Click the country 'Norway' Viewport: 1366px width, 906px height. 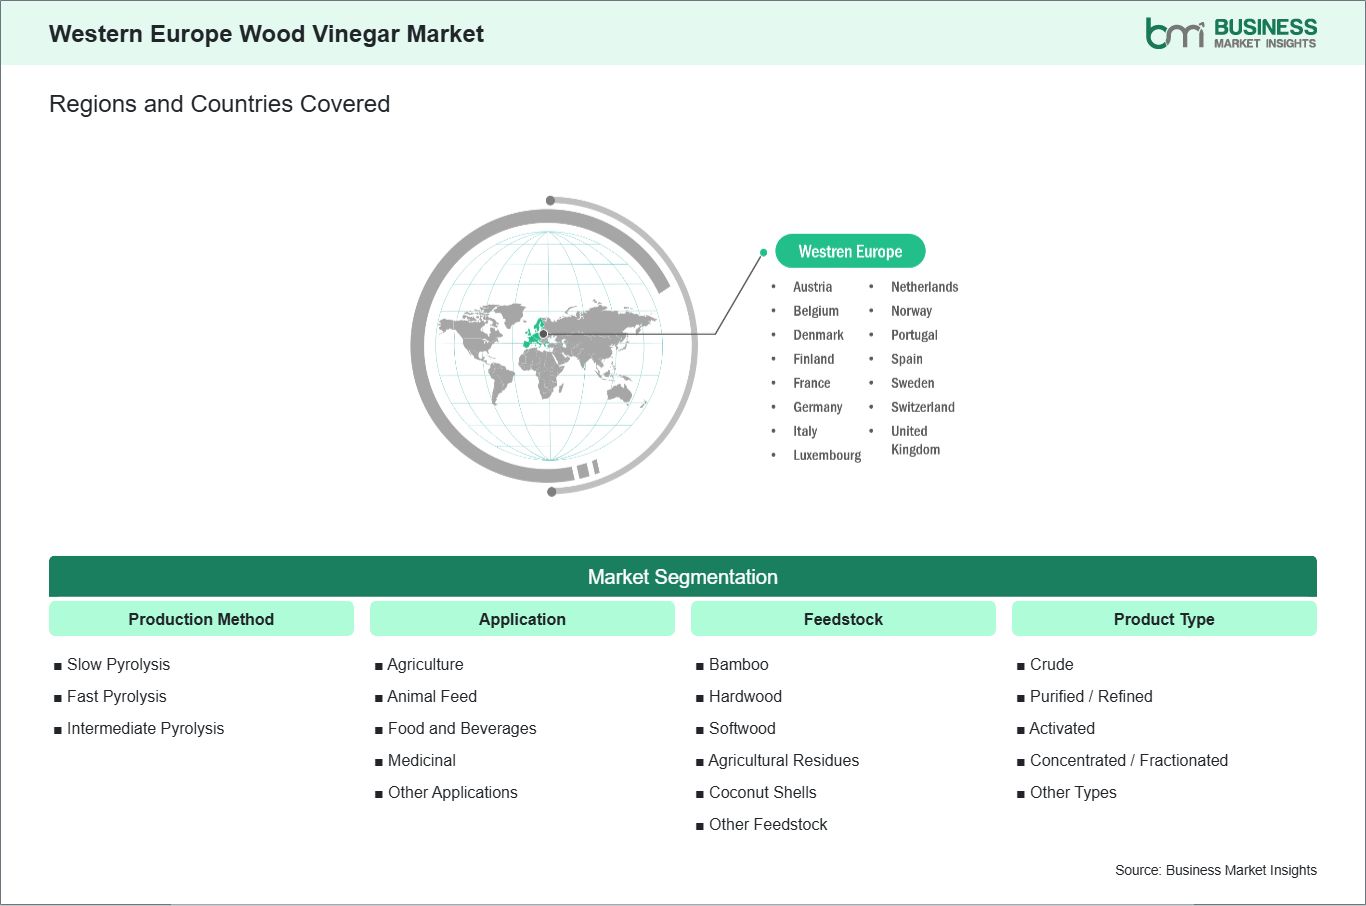(911, 311)
